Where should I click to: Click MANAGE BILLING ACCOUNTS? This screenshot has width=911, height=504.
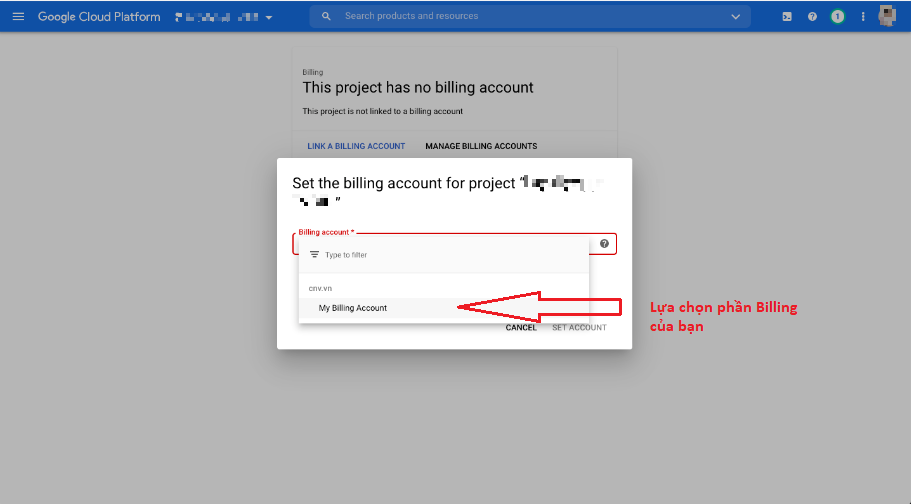pos(481,146)
